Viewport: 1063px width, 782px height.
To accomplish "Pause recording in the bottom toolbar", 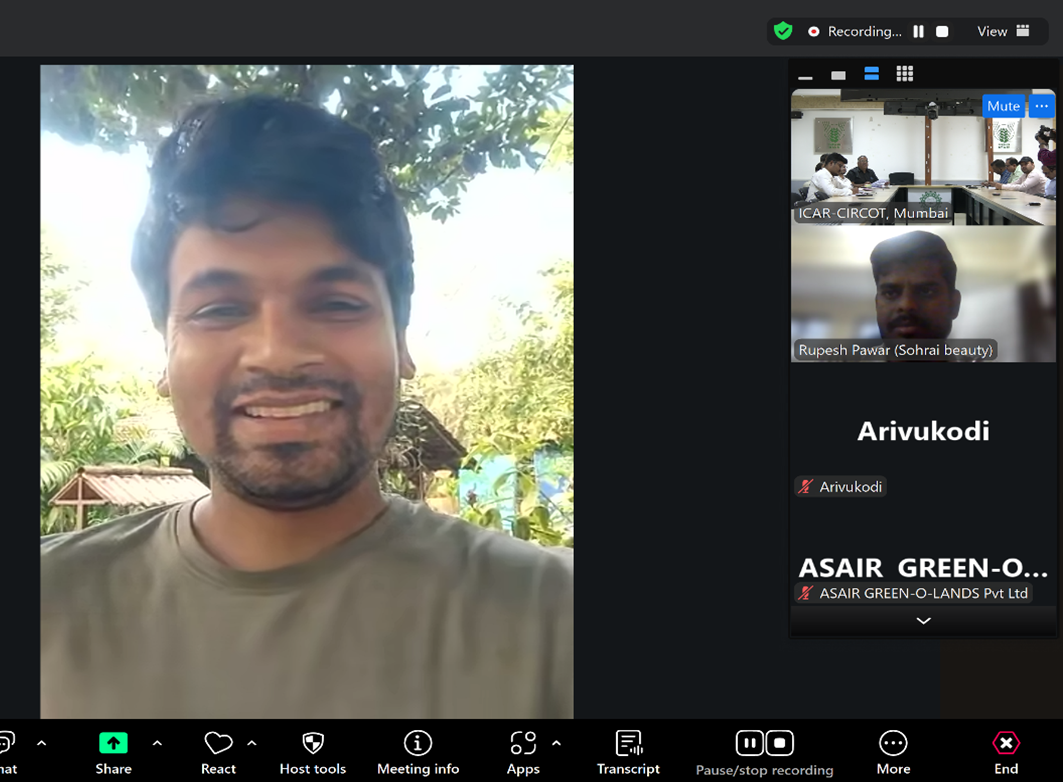I will (x=749, y=743).
